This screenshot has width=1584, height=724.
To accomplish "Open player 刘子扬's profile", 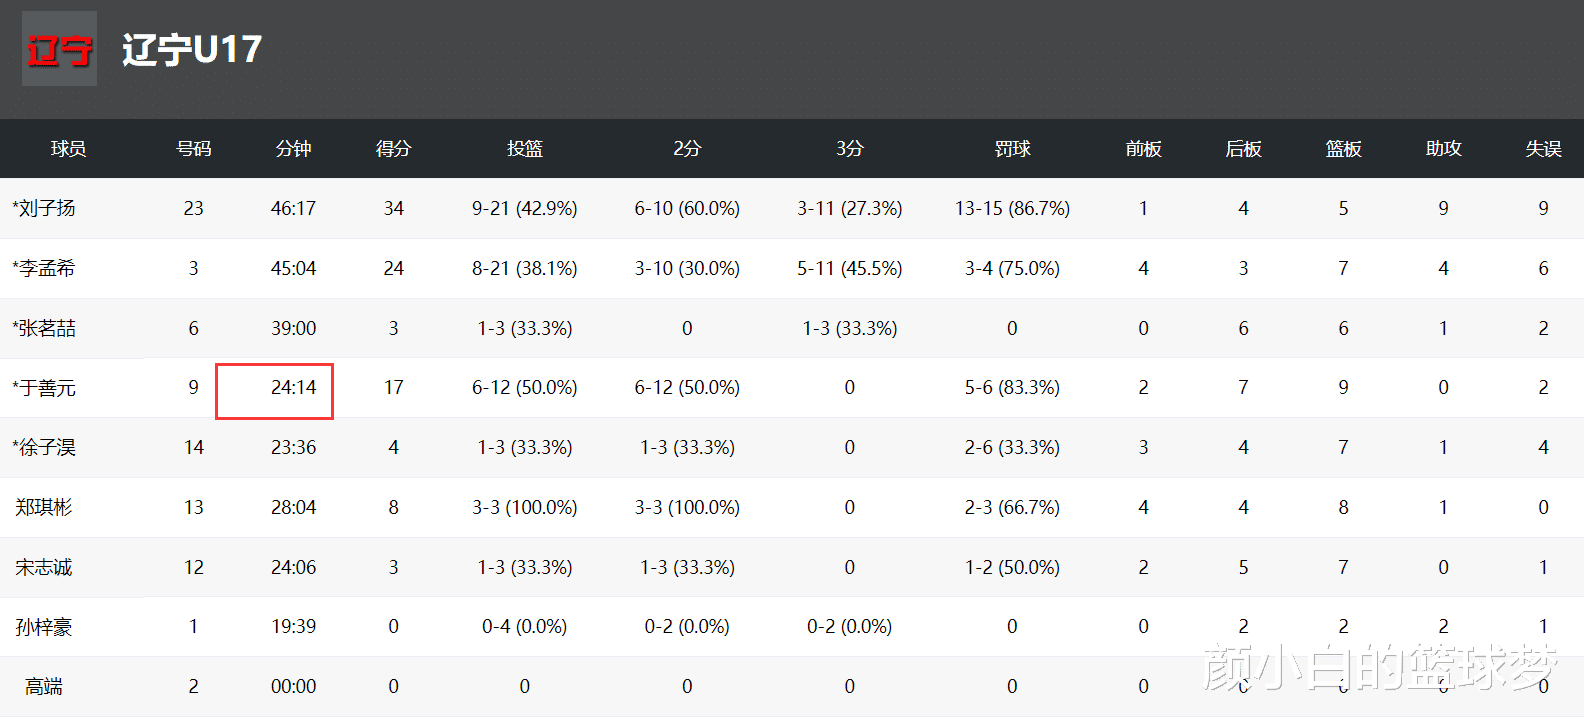I will 44,208.
